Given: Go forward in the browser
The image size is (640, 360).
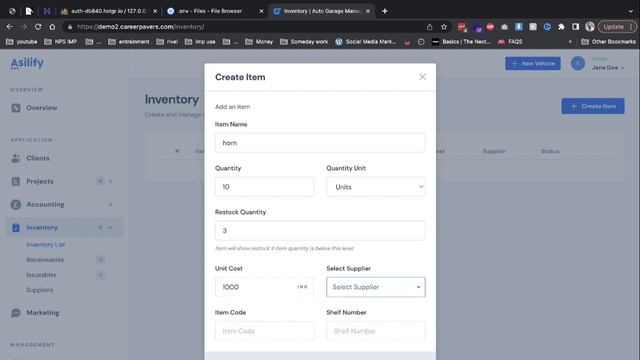Looking at the screenshot, I should click(x=24, y=27).
